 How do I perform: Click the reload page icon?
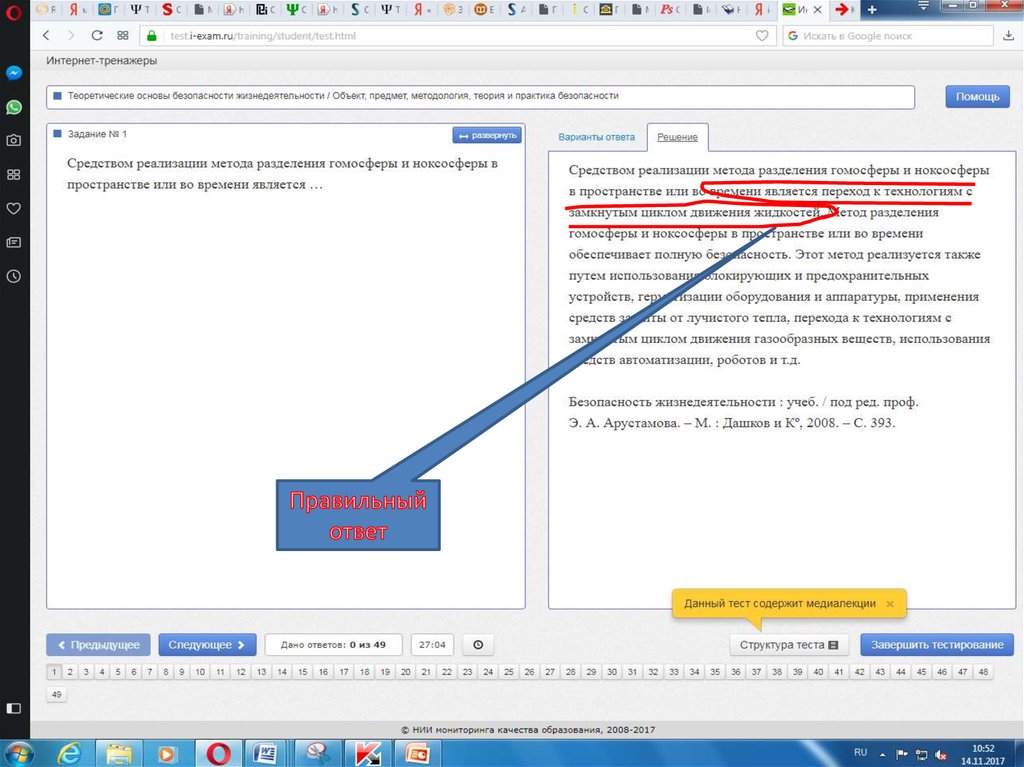[x=97, y=35]
